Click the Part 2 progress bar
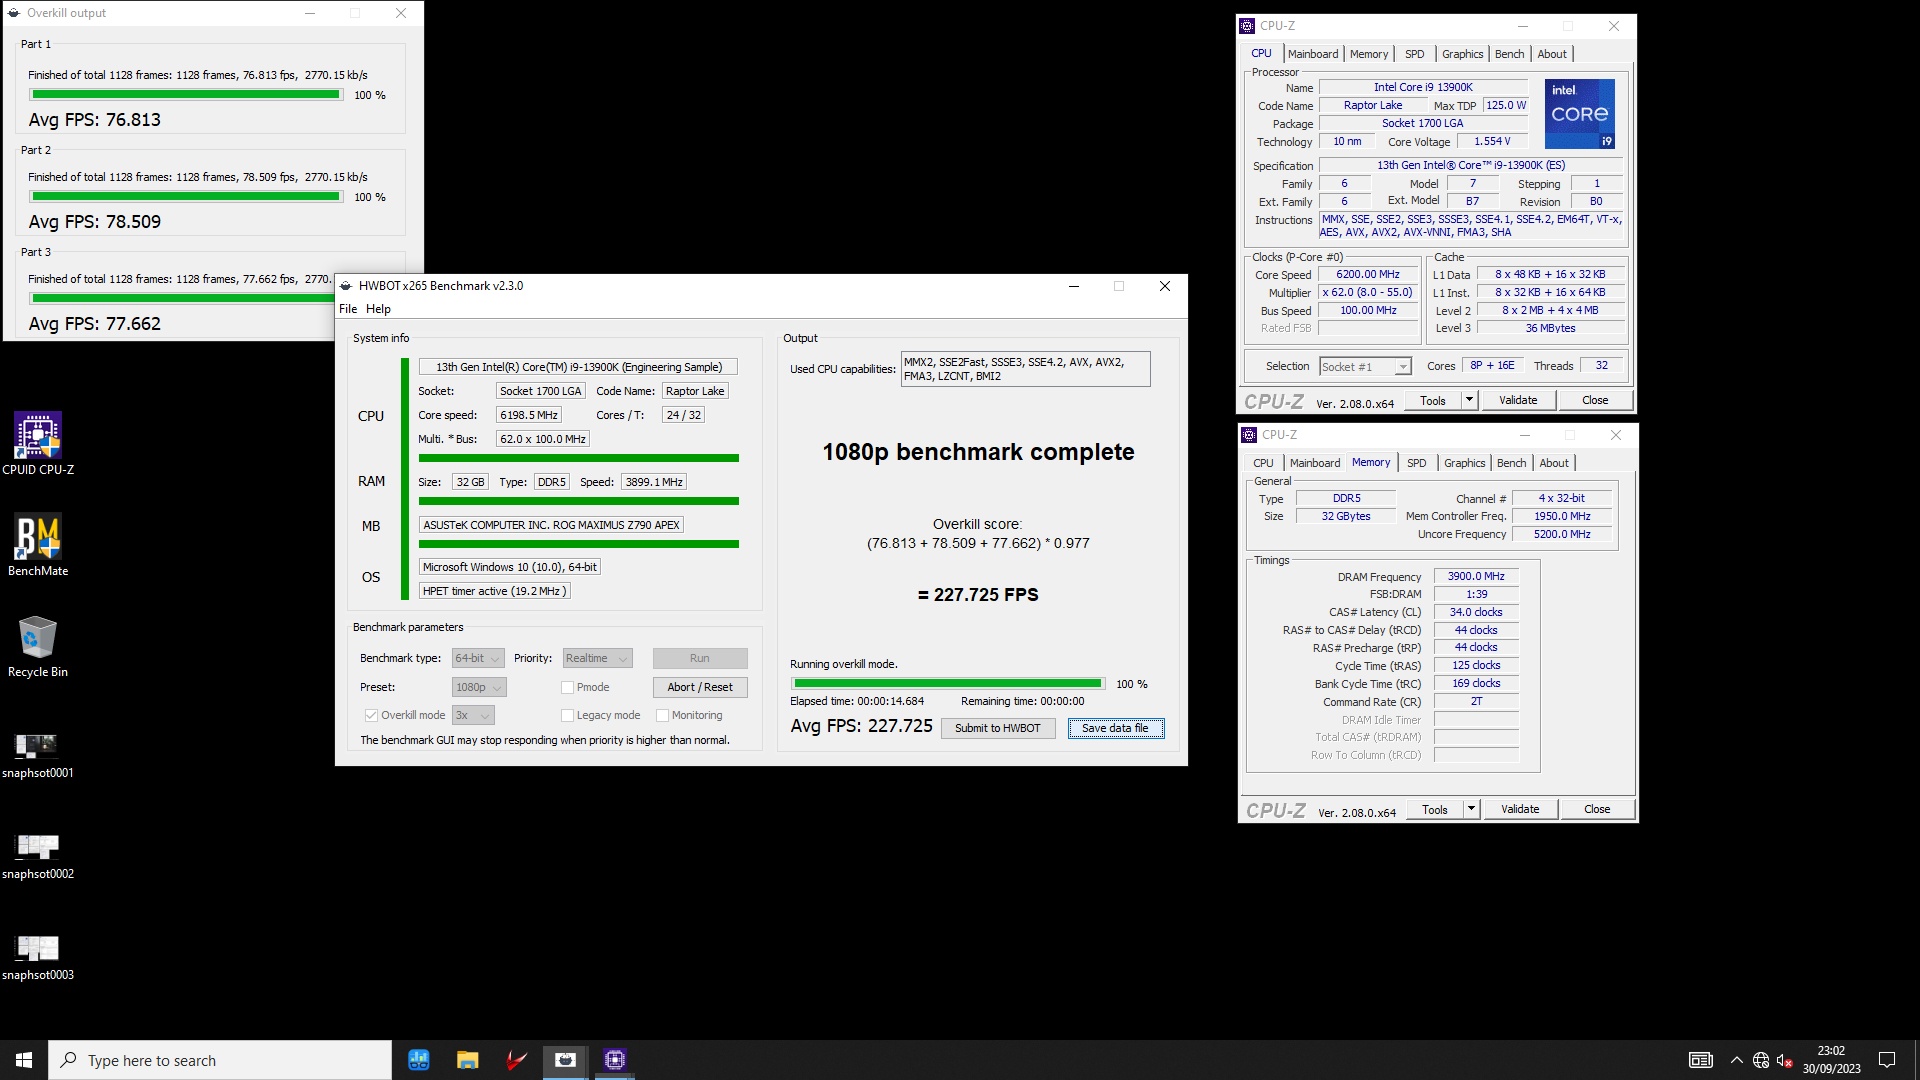The image size is (1920, 1080). tap(186, 197)
